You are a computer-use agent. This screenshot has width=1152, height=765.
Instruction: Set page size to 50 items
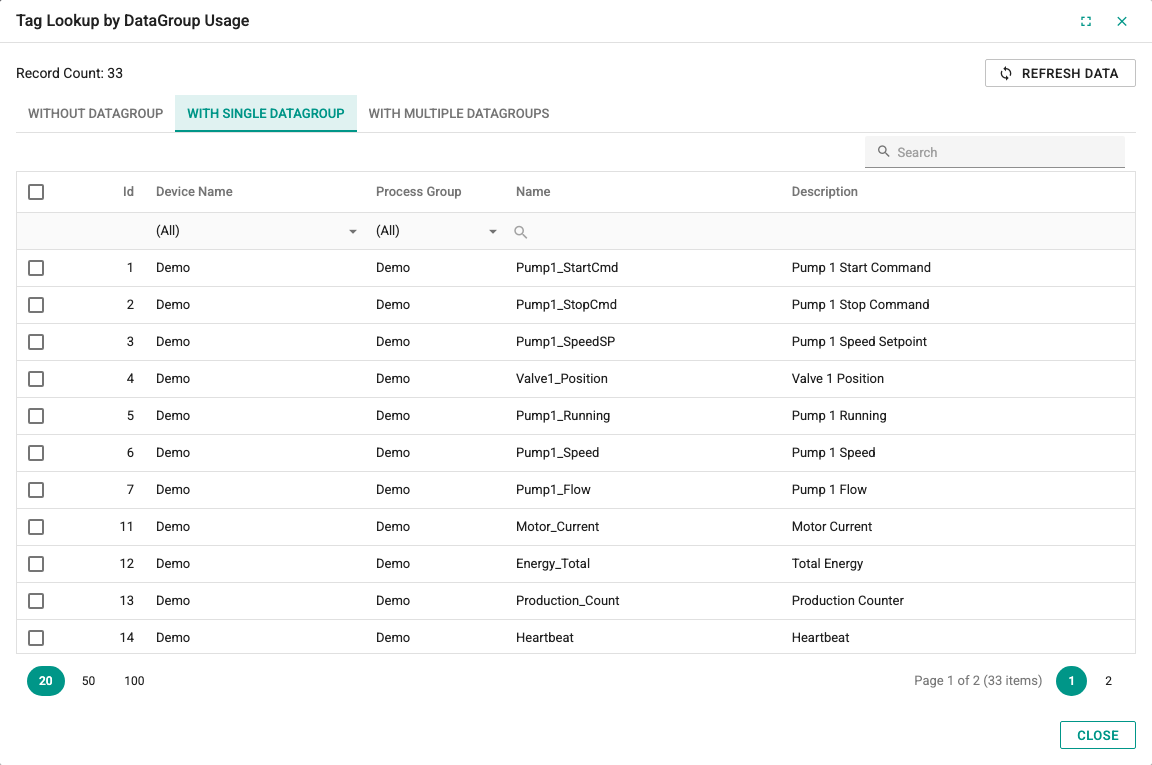coord(88,680)
